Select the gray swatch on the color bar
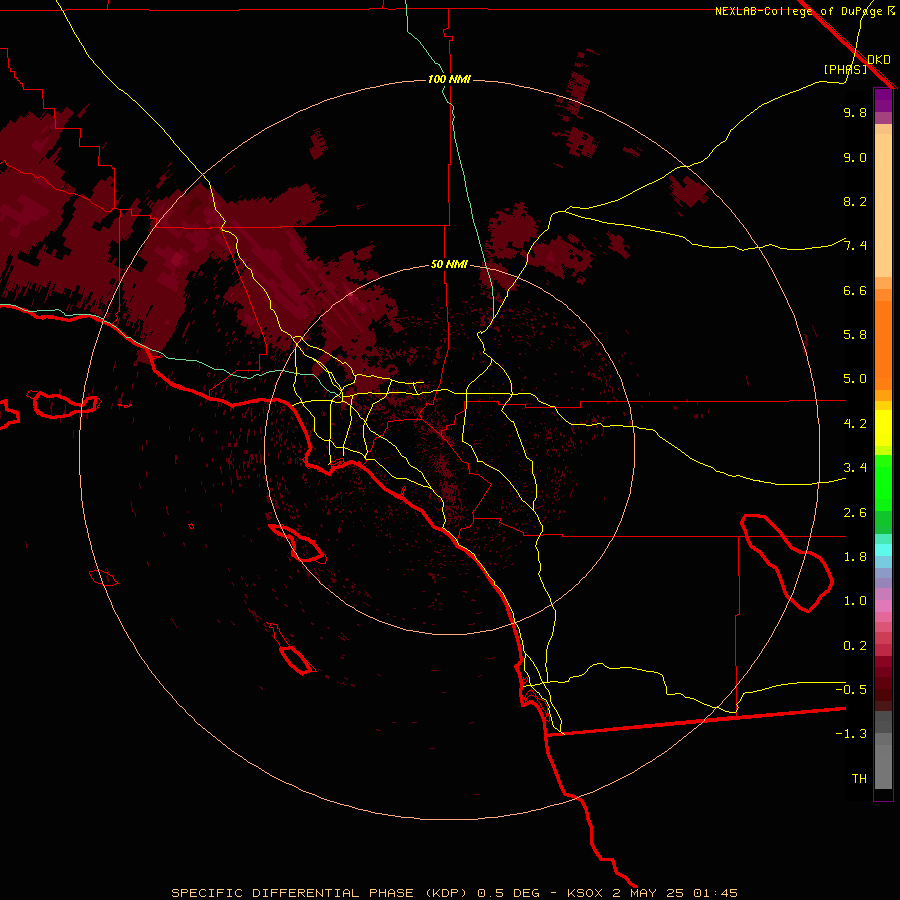This screenshot has height=900, width=900. [883, 766]
